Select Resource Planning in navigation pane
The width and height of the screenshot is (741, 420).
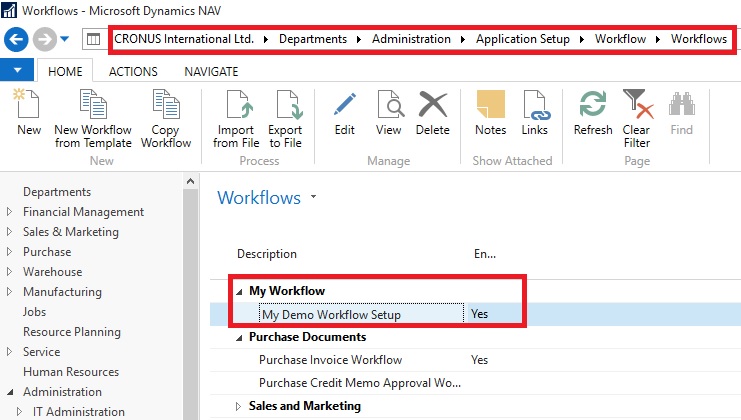(x=72, y=332)
